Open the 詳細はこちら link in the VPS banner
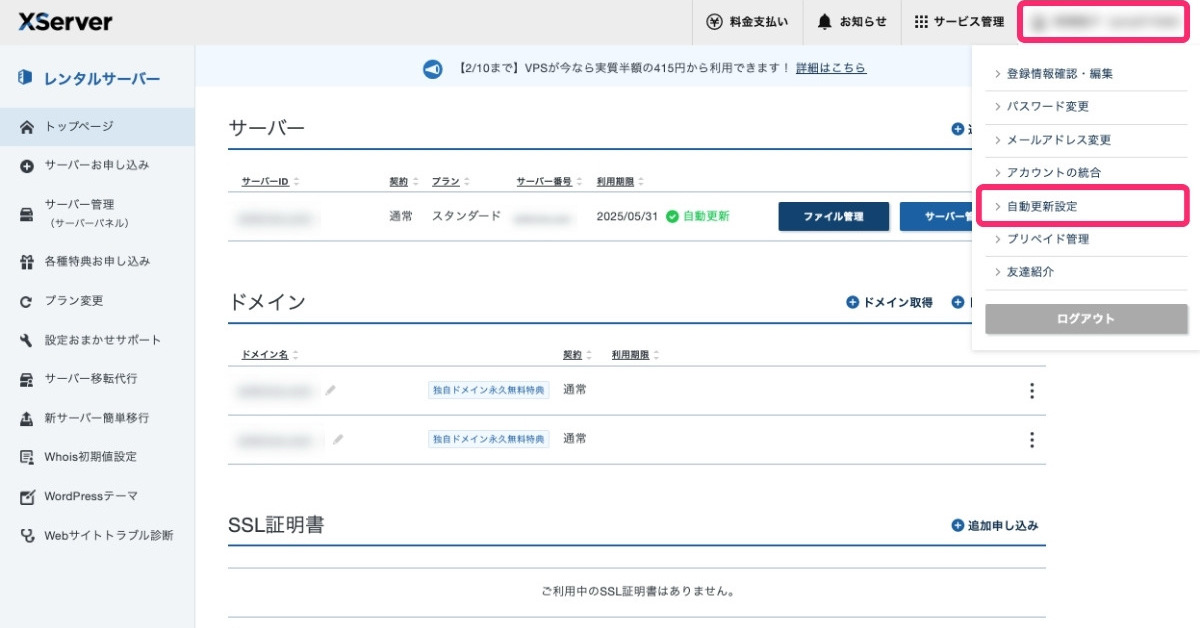The image size is (1200, 628). 832,68
